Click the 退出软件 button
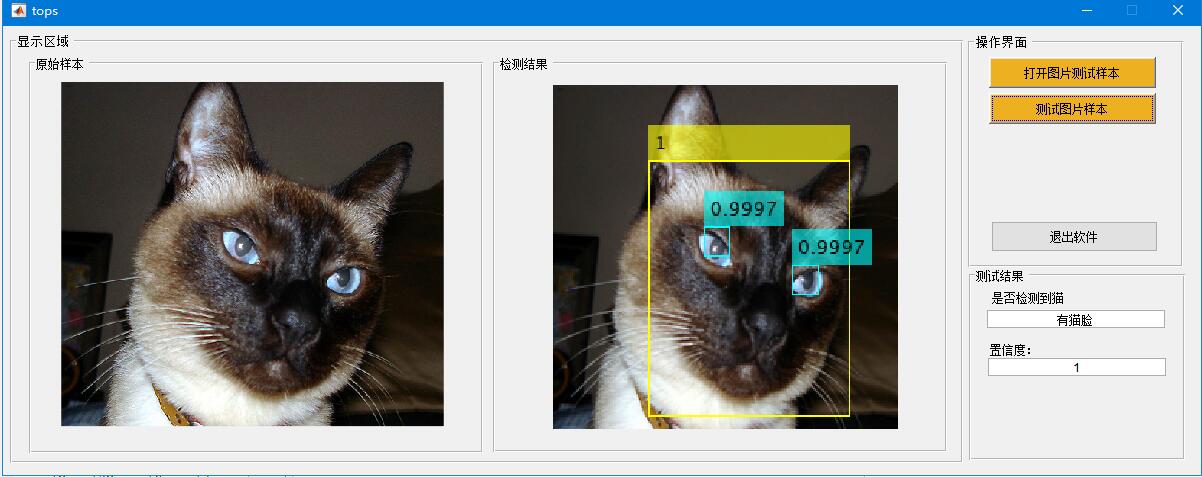1202x477 pixels. coord(1073,237)
